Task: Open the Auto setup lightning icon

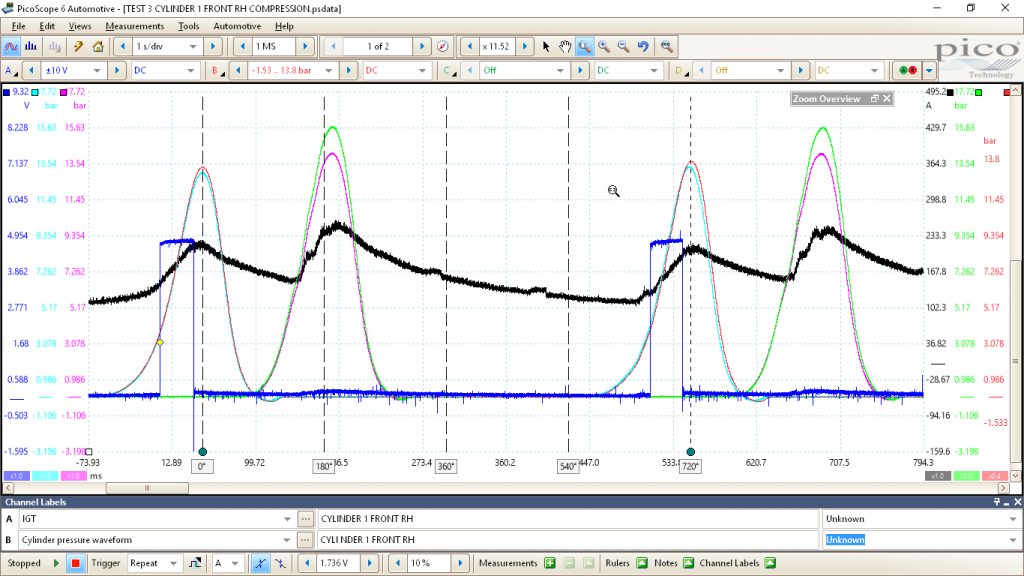Action: pyautogui.click(x=78, y=46)
